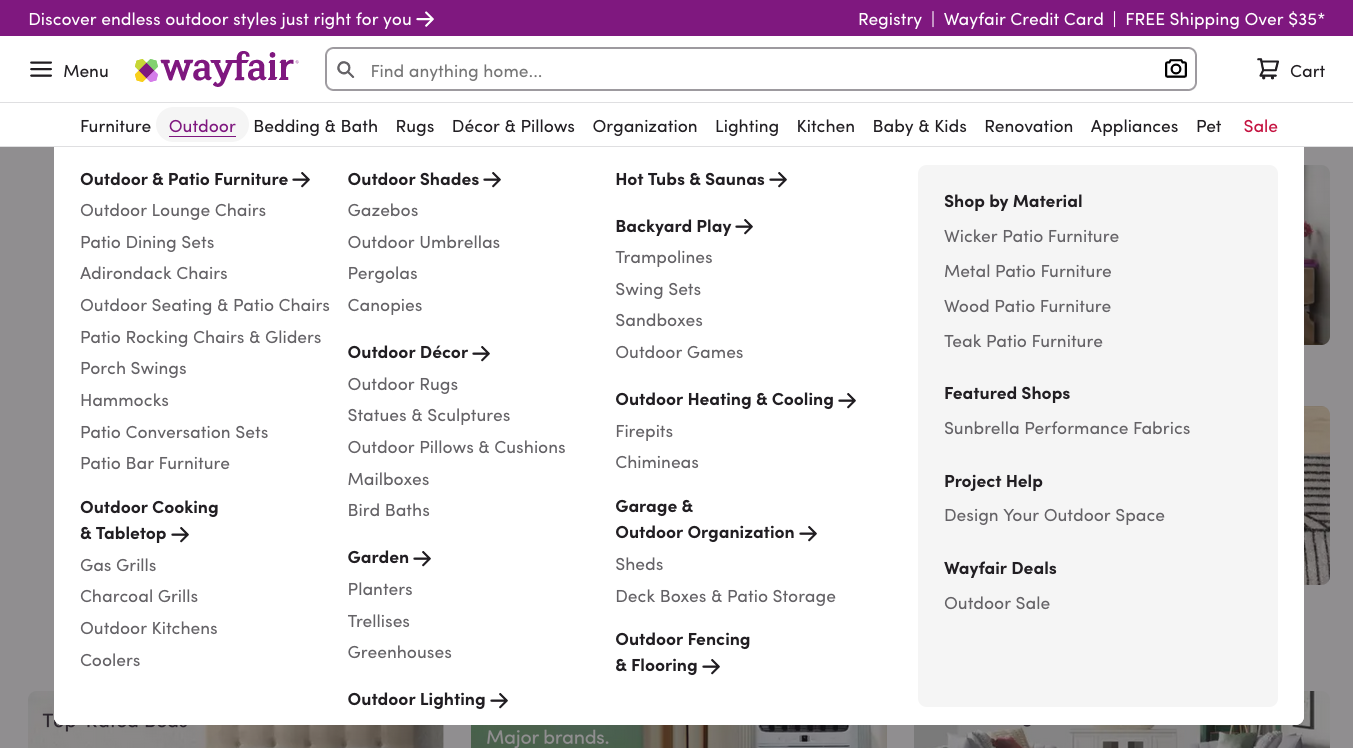
Task: Click the arrow next to Outdoor Shades
Action: 492,179
